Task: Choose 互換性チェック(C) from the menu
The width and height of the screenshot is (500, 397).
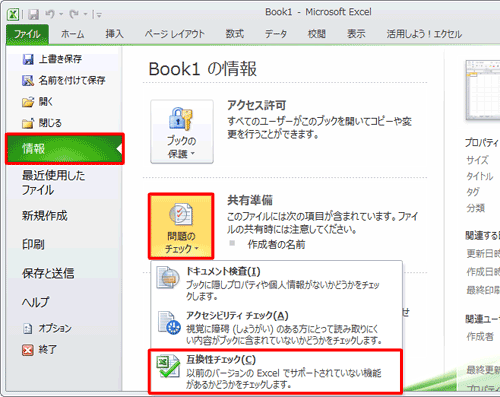Action: (275, 371)
